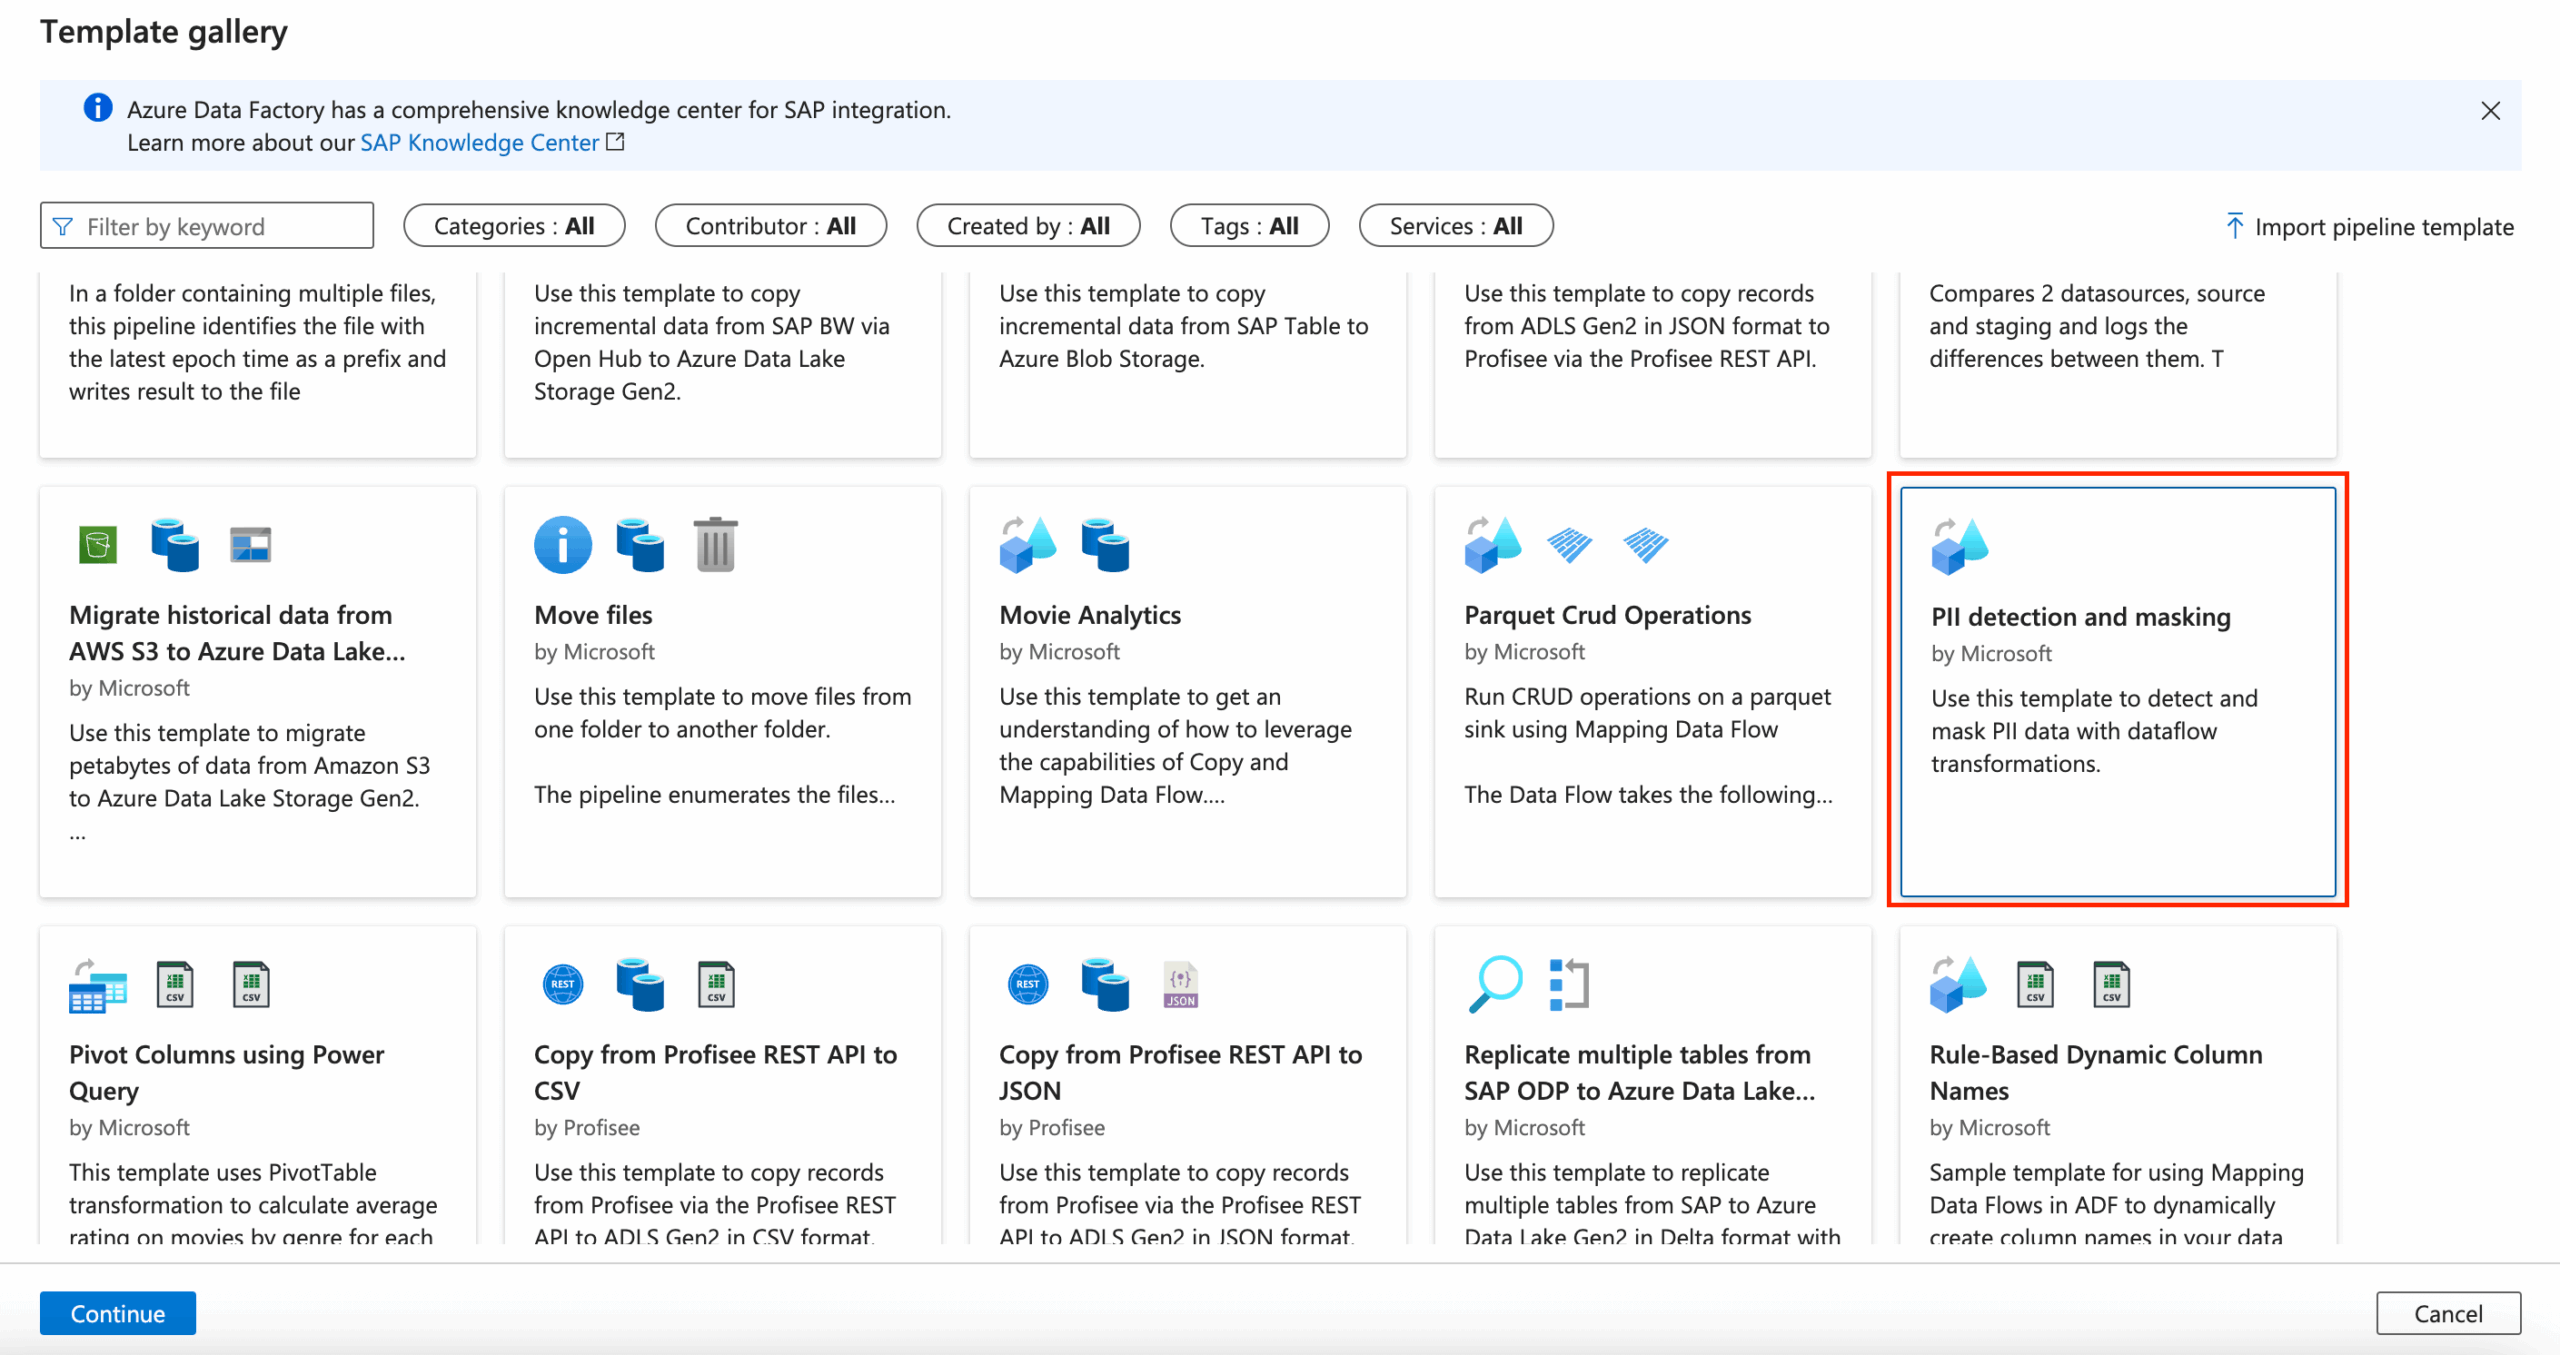Click the CSV file icon on Pivot Columns using Power Query
Viewport: 2560px width, 1355px height.
coord(175,983)
